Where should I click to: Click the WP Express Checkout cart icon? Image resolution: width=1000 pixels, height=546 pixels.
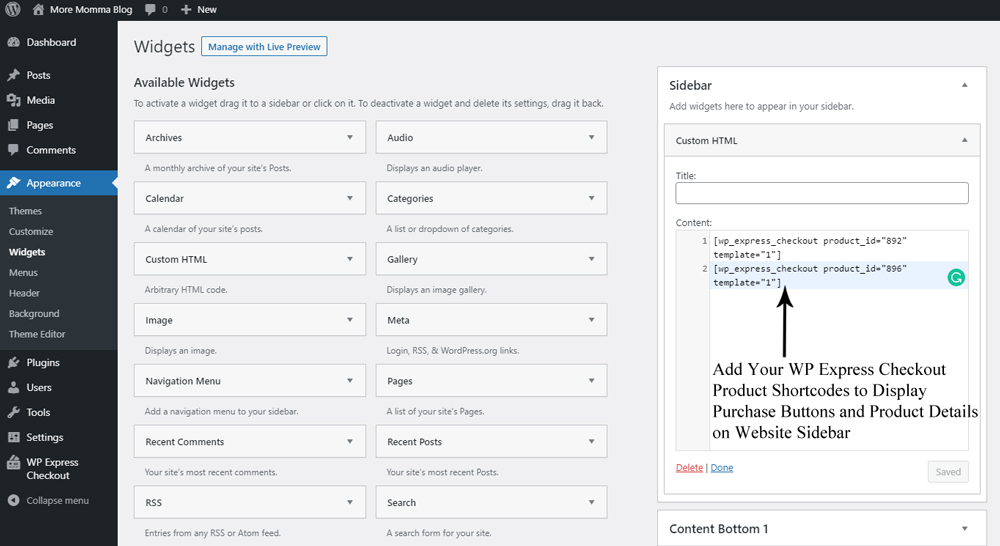(13, 462)
